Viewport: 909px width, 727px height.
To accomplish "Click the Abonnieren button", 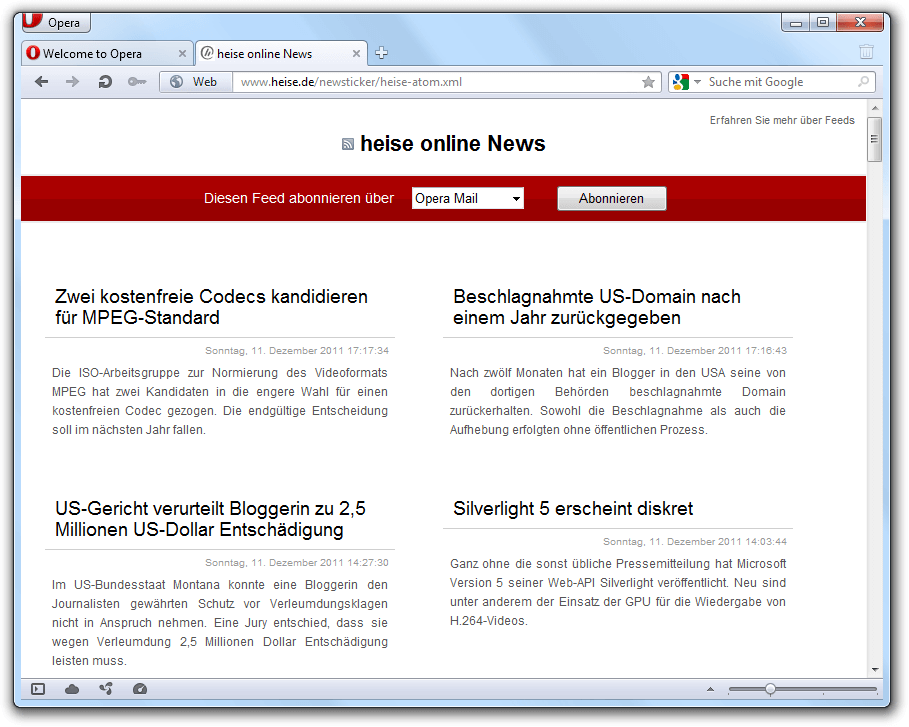I will pos(612,198).
